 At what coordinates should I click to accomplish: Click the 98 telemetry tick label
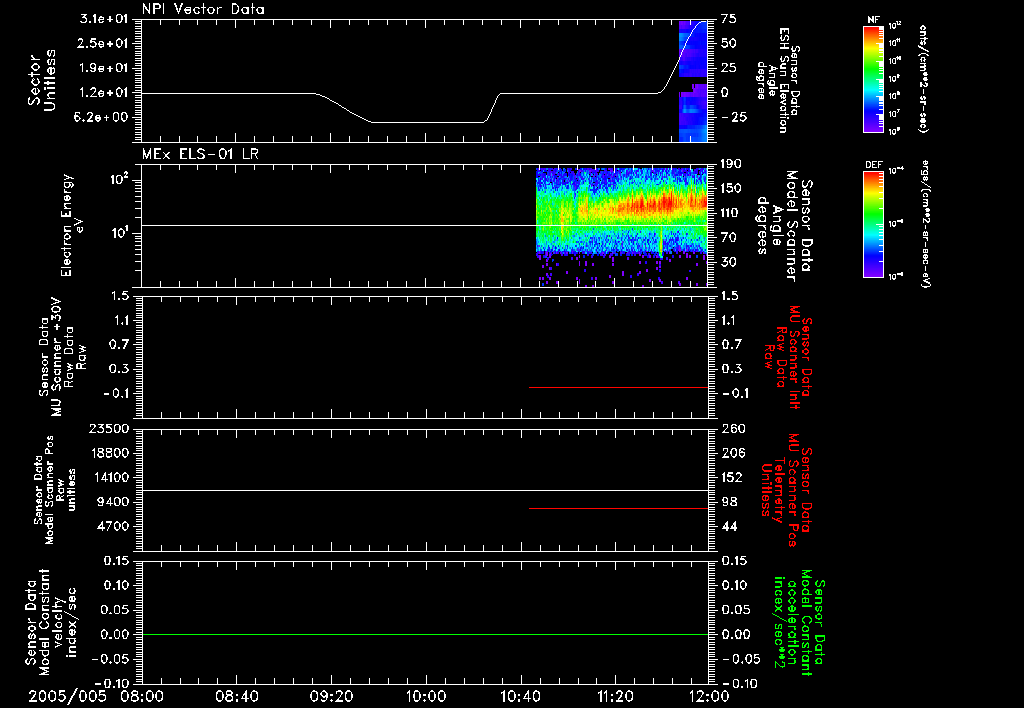click(729, 502)
